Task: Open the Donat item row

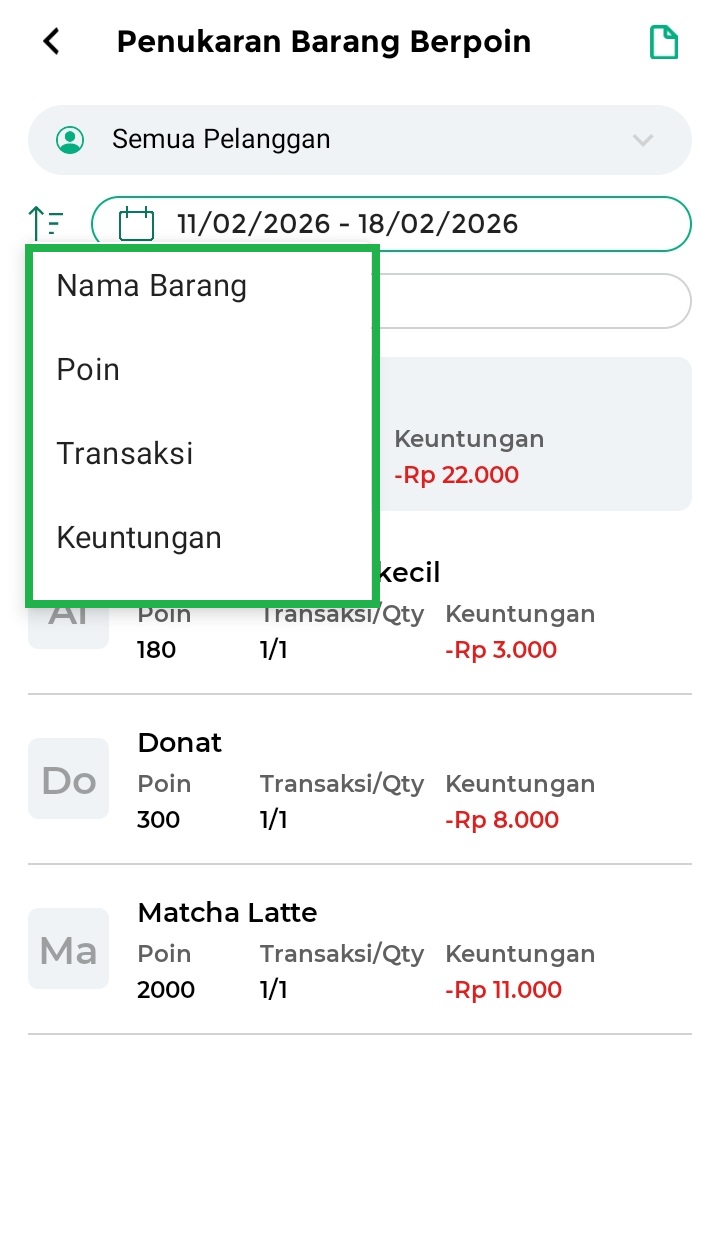Action: pyautogui.click(x=400, y=780)
